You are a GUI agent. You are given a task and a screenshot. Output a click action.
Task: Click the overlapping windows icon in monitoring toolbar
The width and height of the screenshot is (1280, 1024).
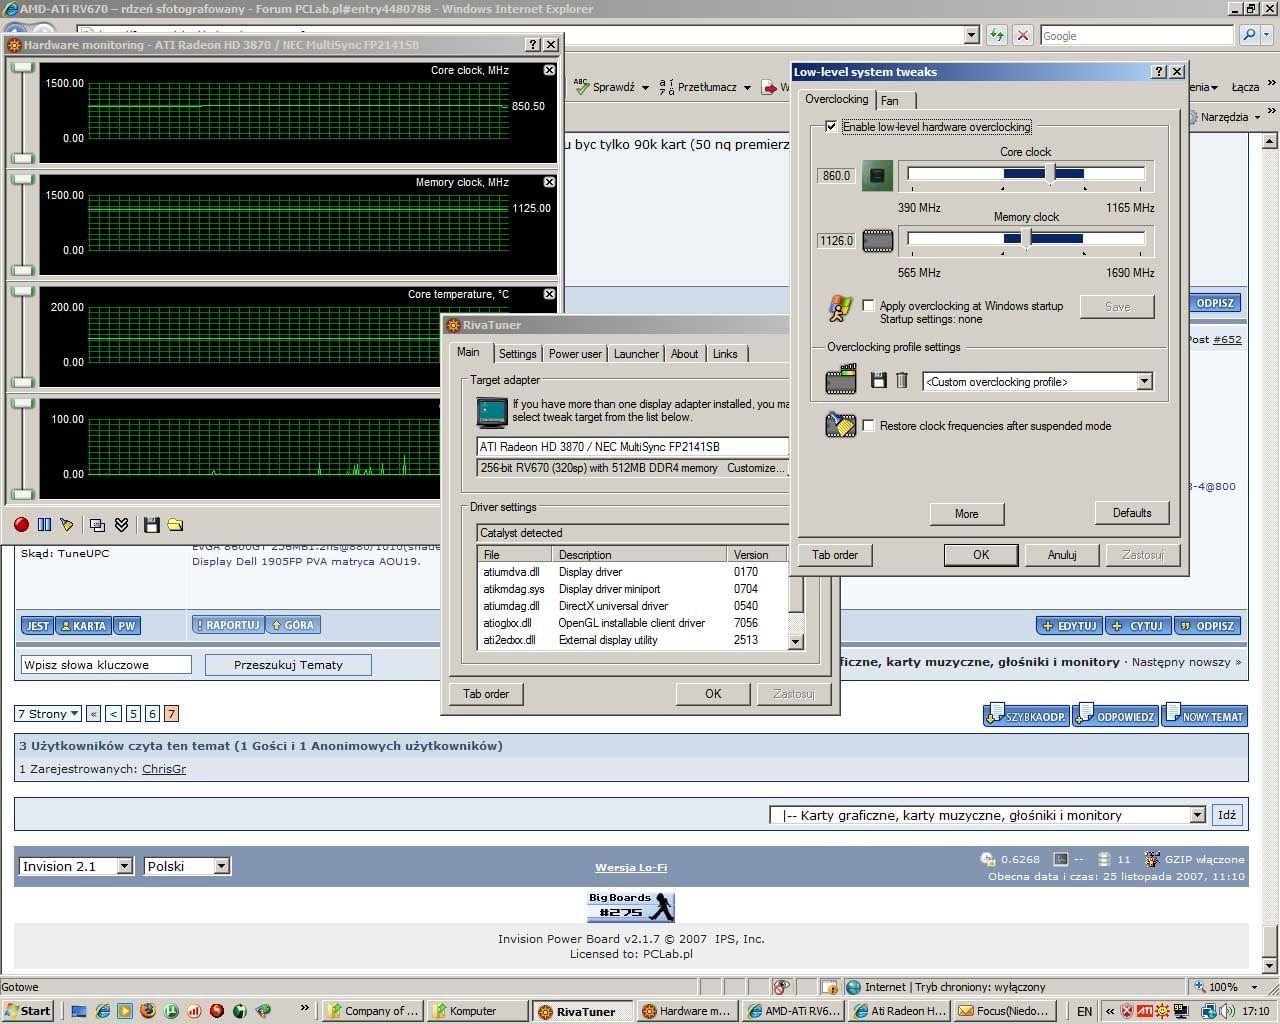[x=97, y=525]
